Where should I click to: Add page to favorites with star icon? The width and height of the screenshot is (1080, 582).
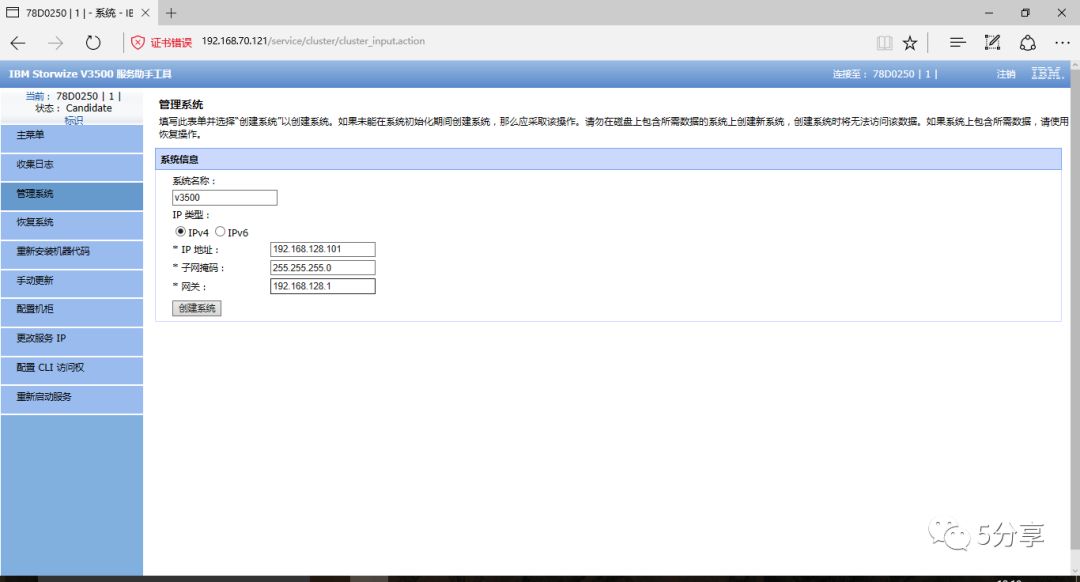pos(910,43)
